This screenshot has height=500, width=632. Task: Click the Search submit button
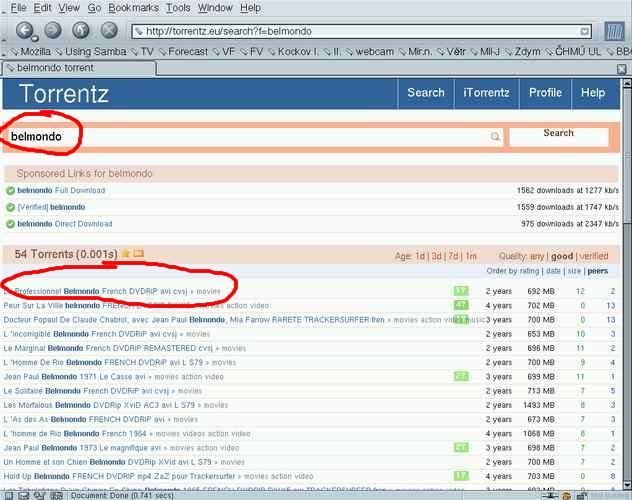pos(559,137)
